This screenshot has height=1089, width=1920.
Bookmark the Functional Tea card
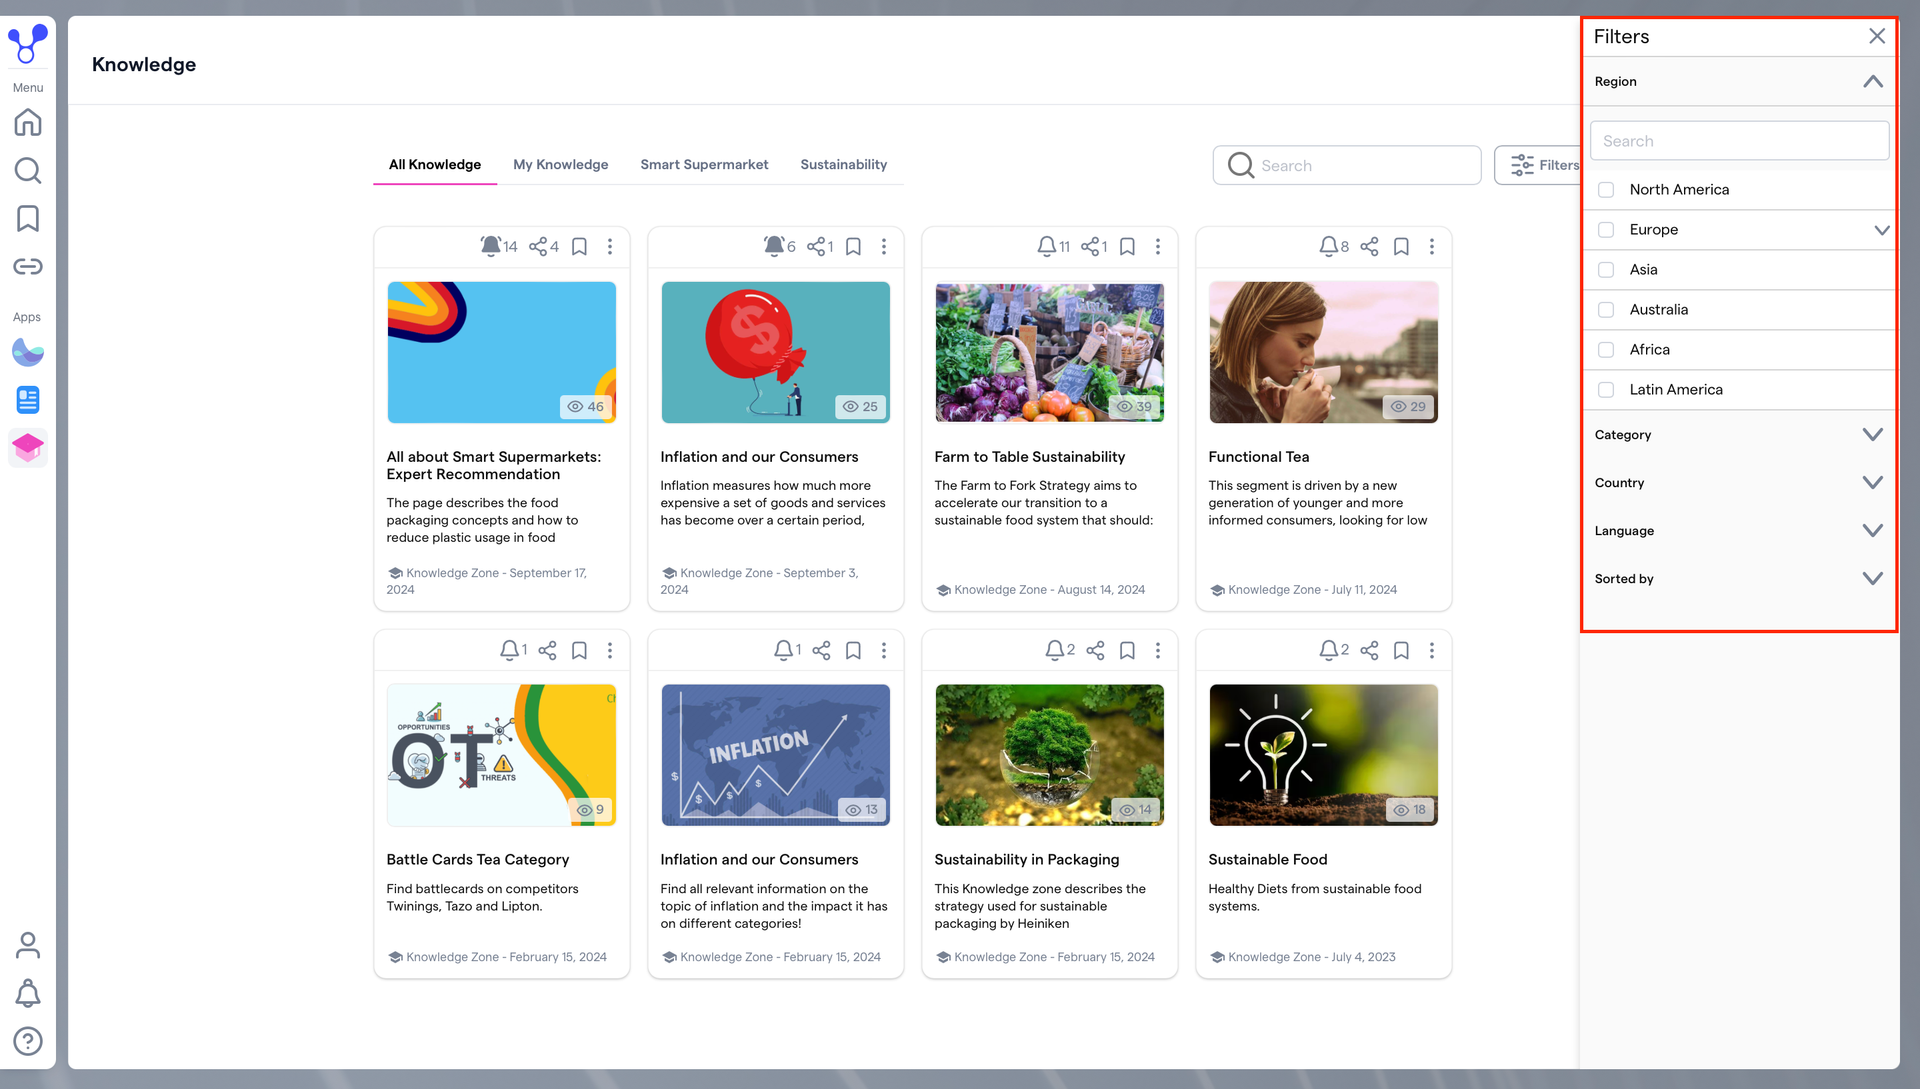tap(1401, 246)
